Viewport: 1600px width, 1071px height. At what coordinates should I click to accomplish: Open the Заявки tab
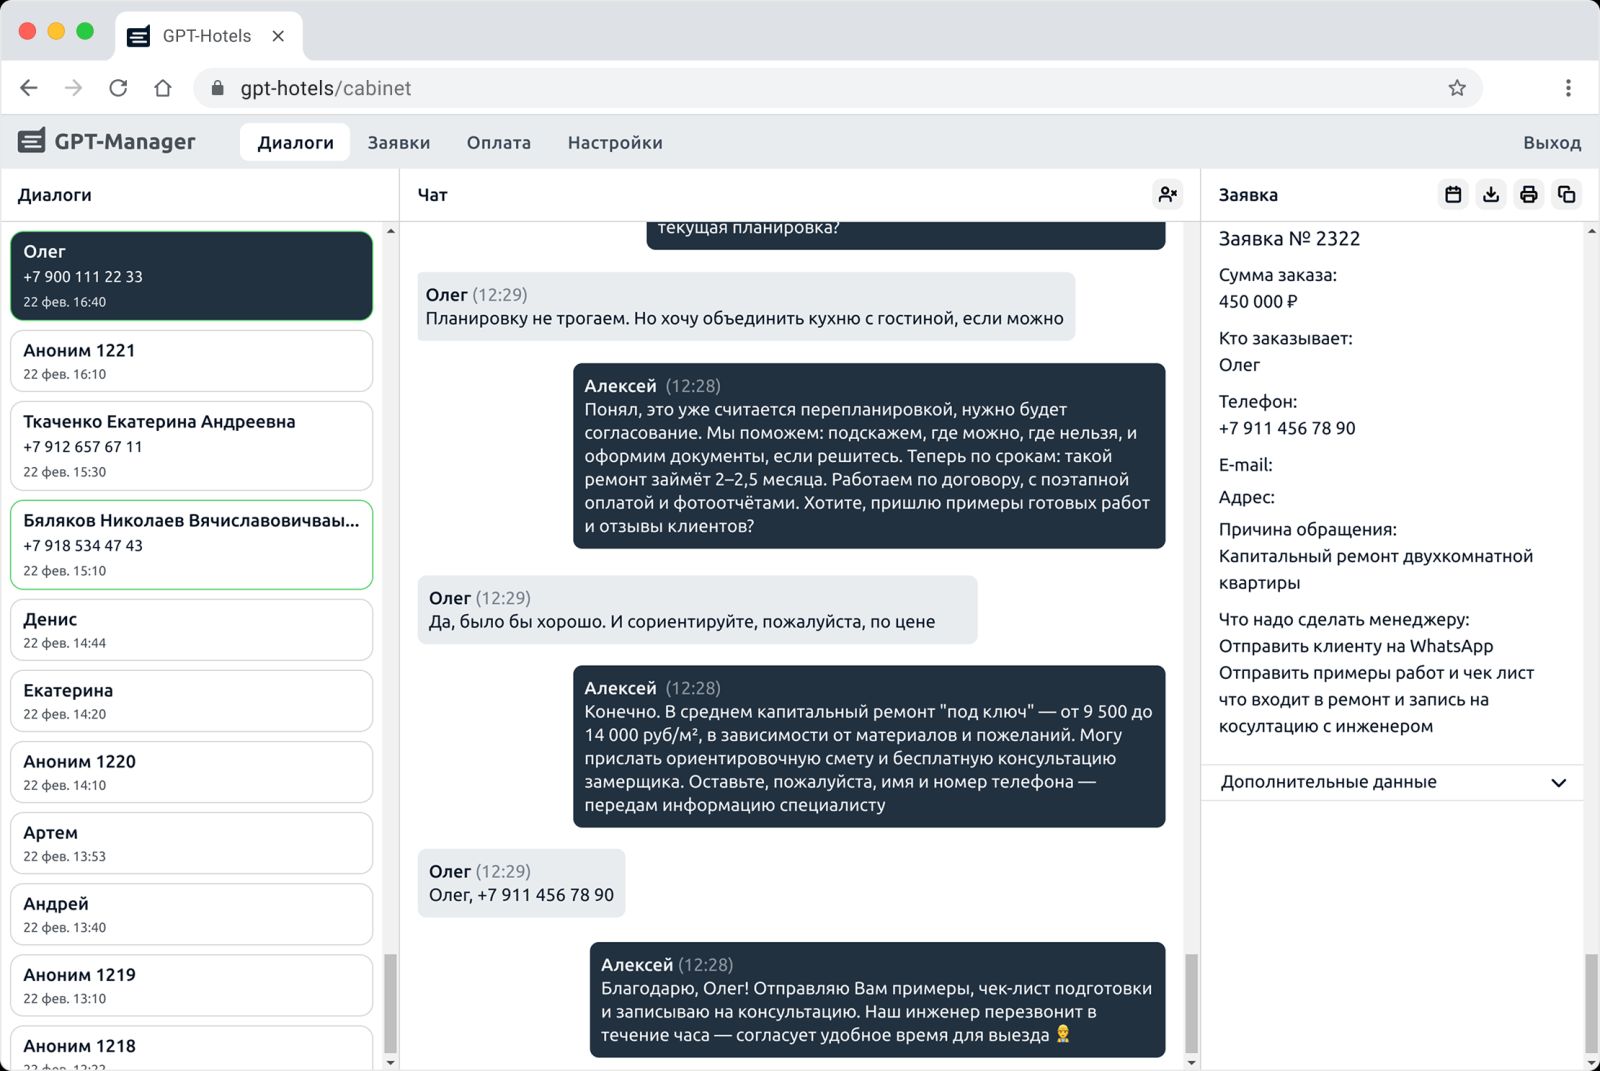[398, 143]
